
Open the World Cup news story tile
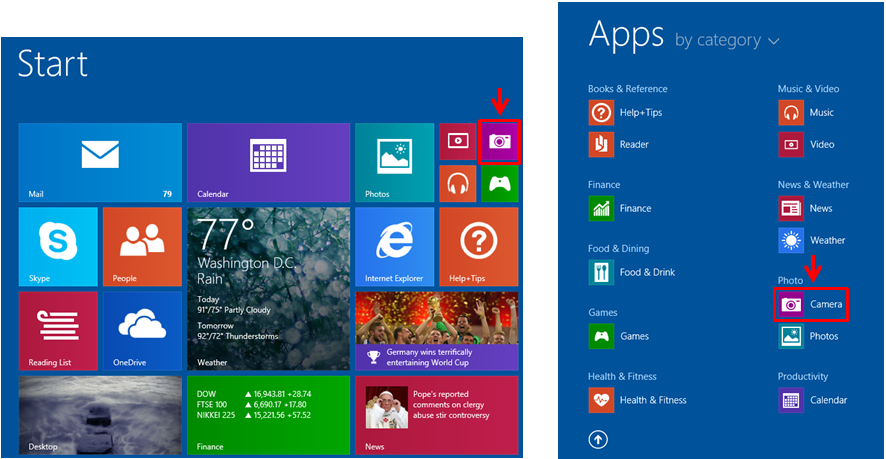436,331
